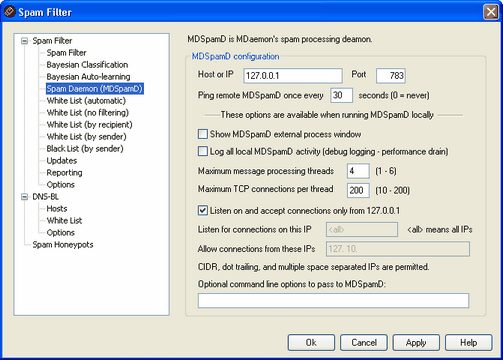This screenshot has height=360, width=503.
Task: Click the Port field showing 783
Action: pyautogui.click(x=391, y=76)
